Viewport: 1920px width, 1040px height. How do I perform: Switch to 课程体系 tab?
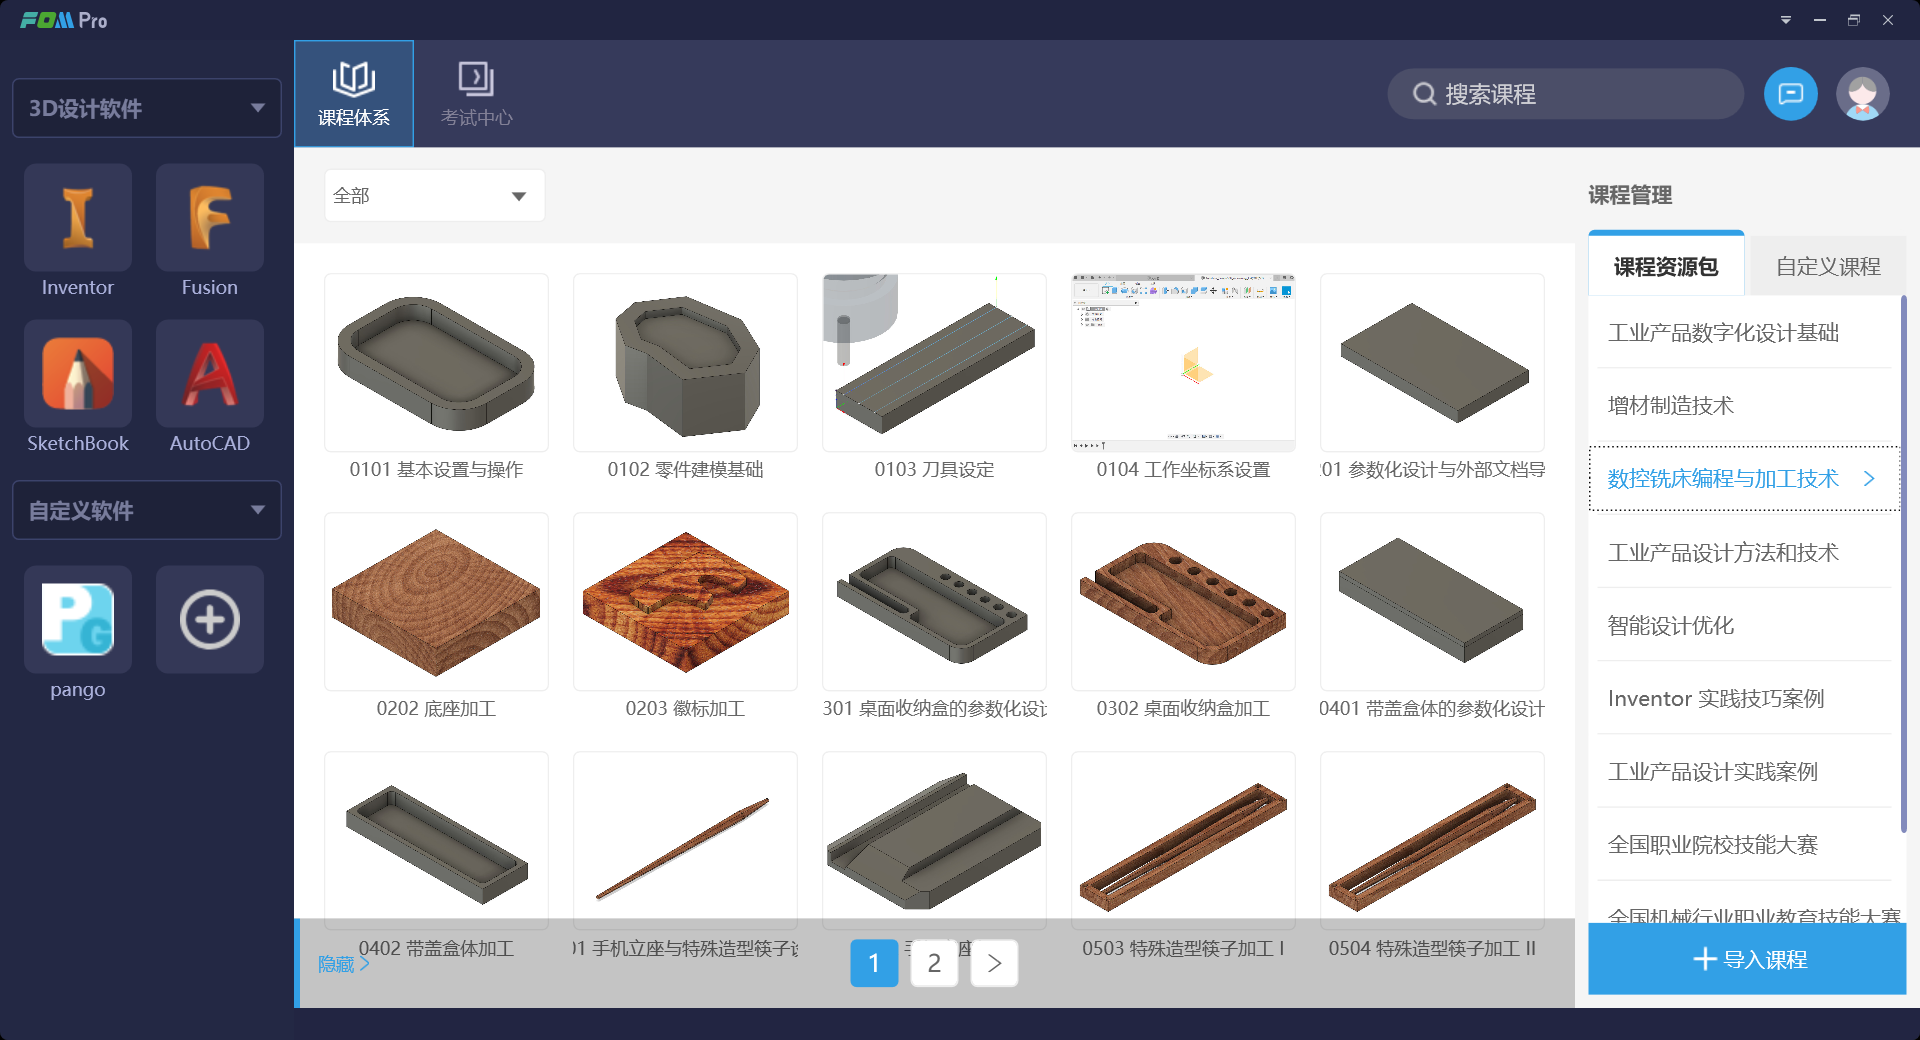click(x=354, y=94)
